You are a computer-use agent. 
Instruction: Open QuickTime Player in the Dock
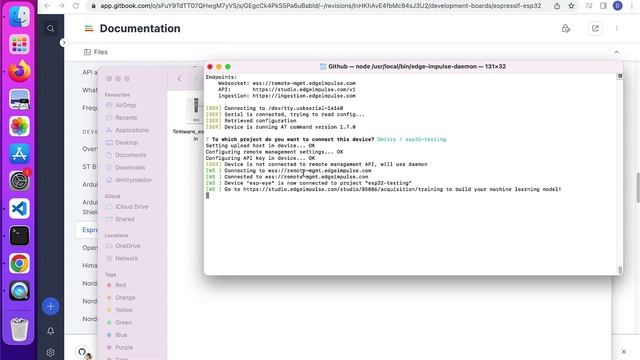[19, 291]
